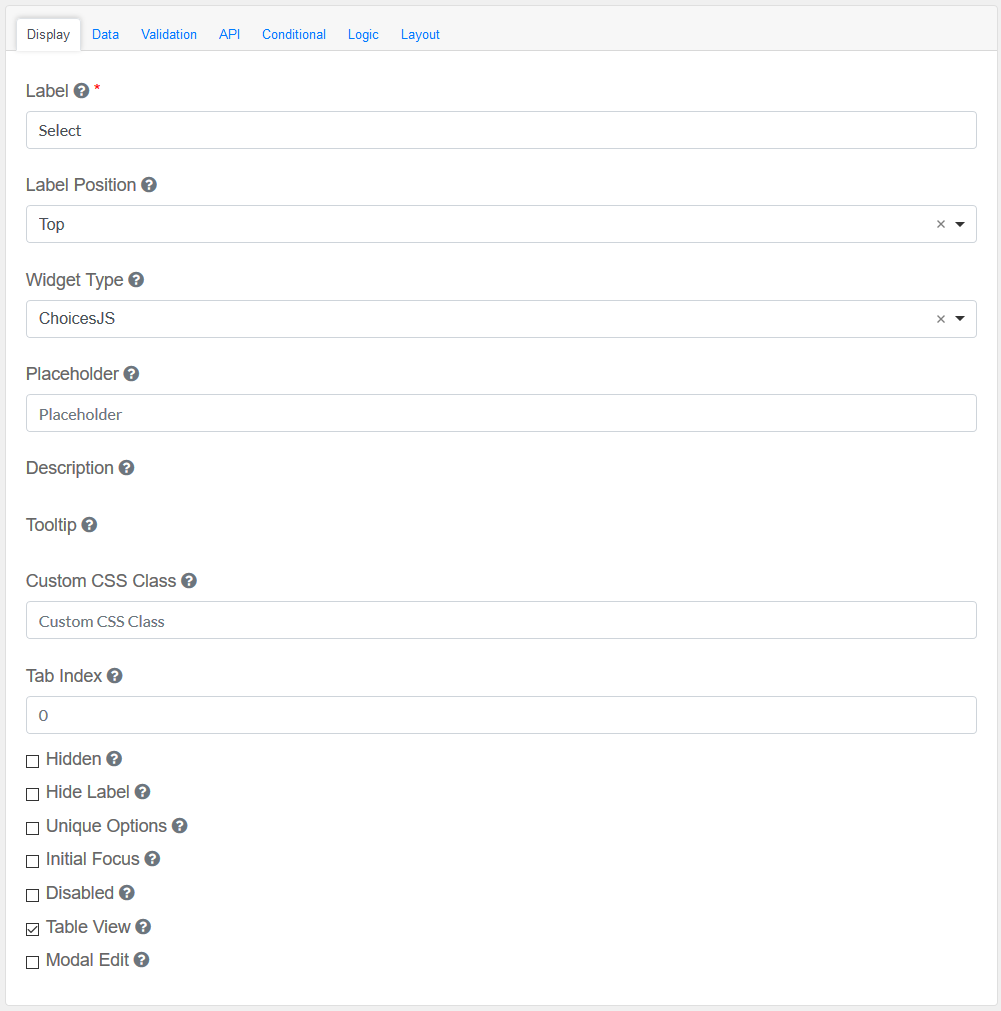
Task: Click help icon next to Label
Action: click(x=82, y=91)
